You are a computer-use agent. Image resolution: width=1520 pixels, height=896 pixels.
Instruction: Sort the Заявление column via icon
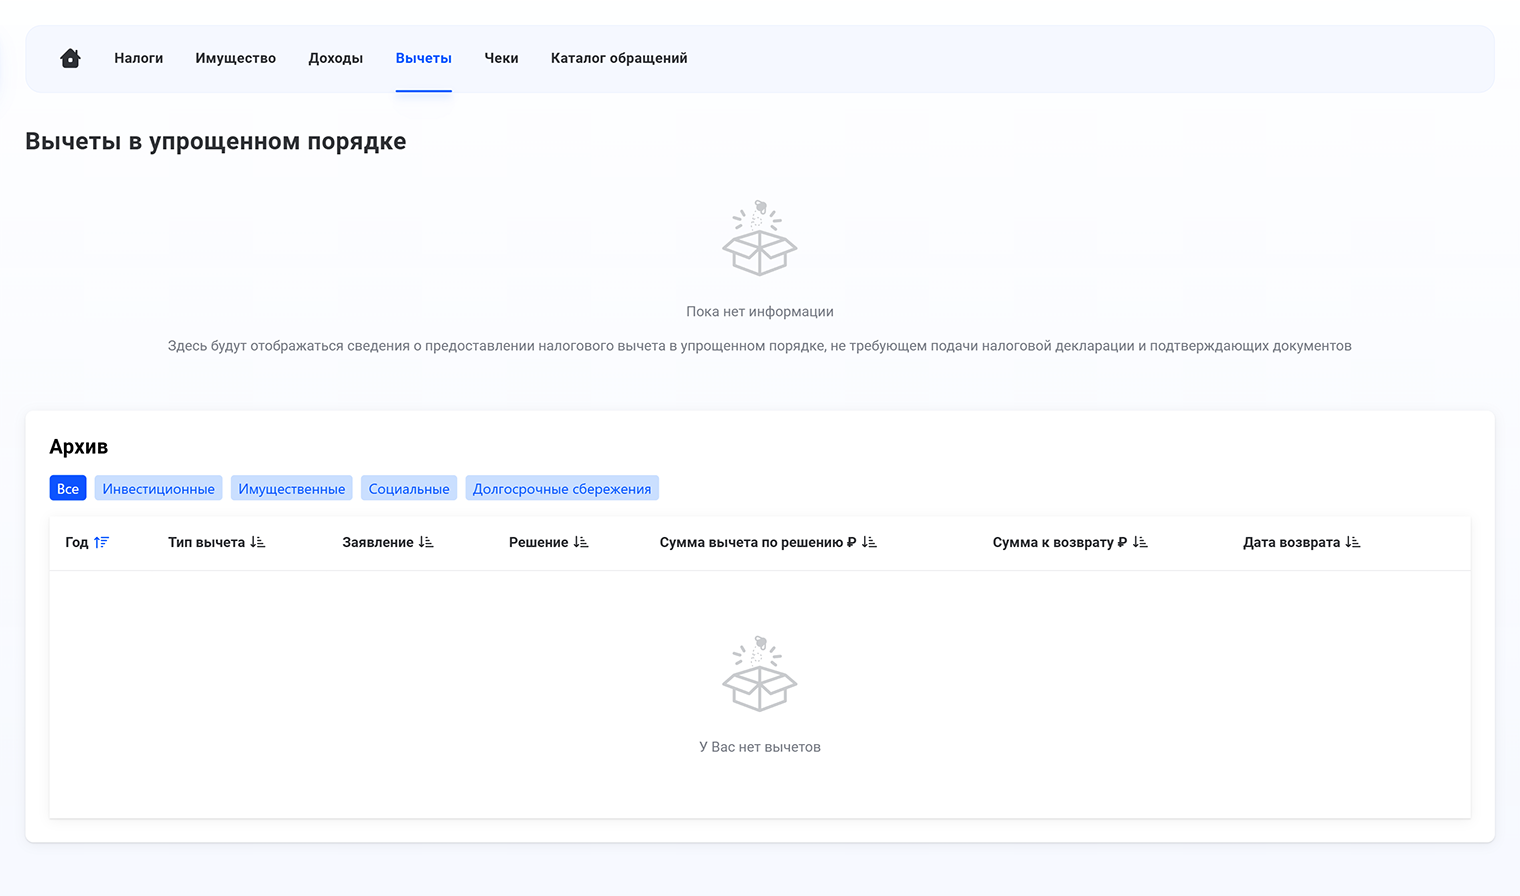pos(426,542)
